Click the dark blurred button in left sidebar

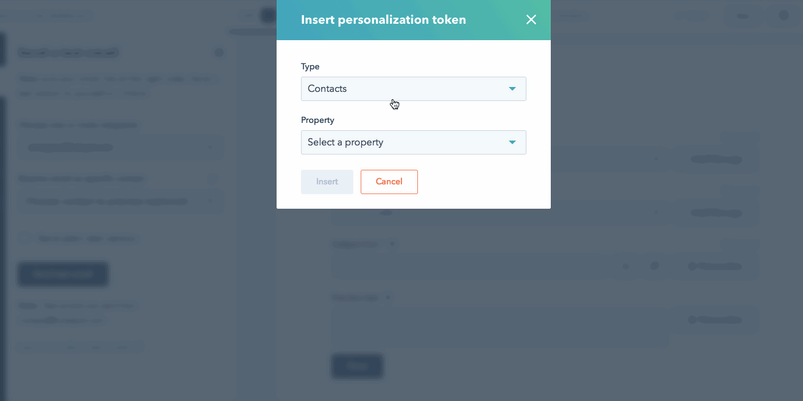(x=63, y=275)
